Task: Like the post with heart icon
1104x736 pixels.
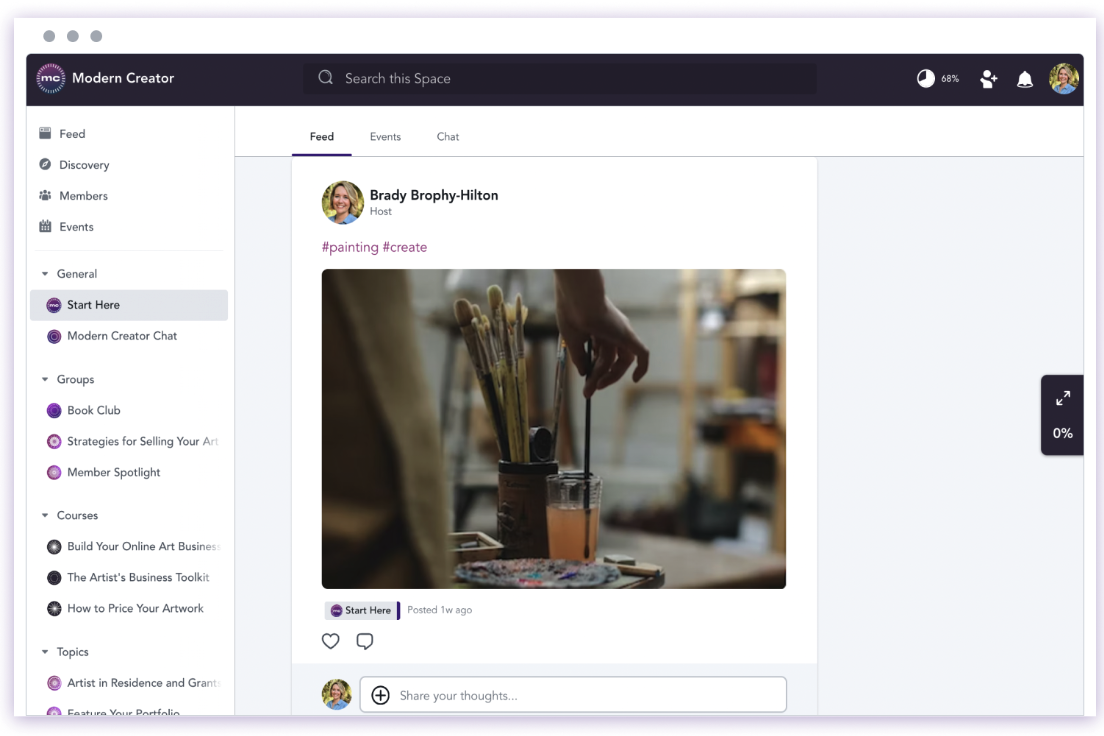Action: (330, 641)
